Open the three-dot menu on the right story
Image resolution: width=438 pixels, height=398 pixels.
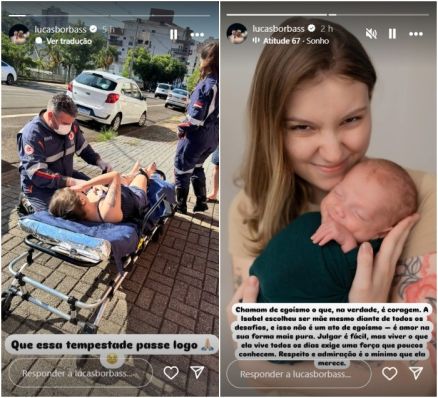click(x=416, y=34)
